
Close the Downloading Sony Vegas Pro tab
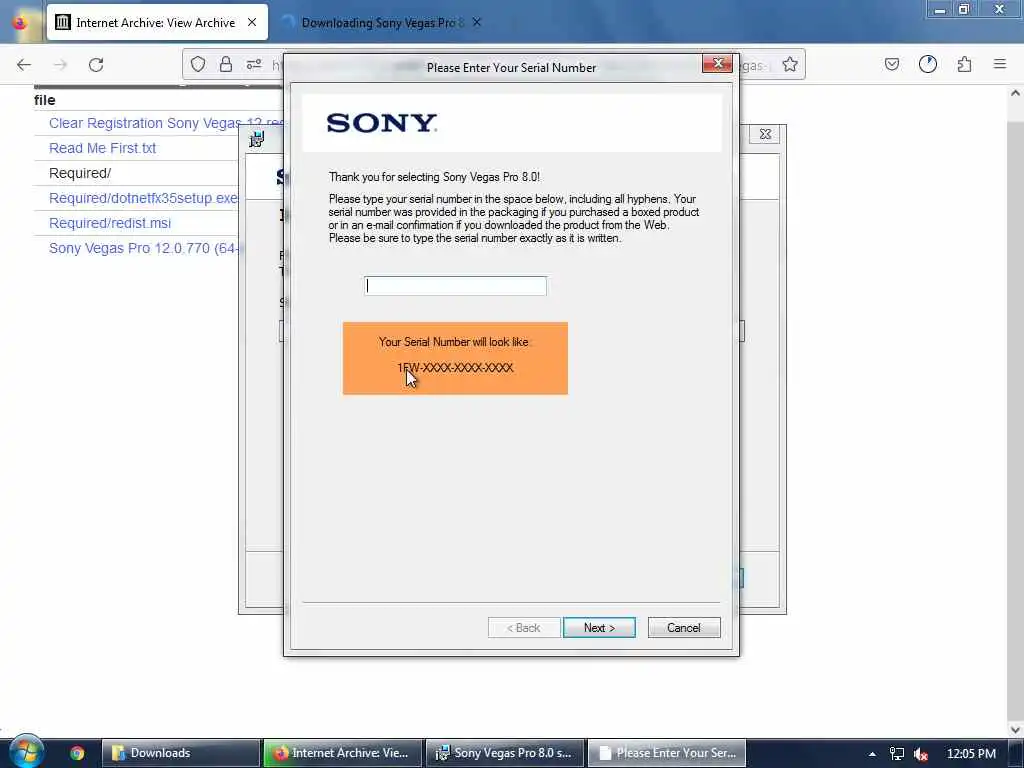(477, 22)
